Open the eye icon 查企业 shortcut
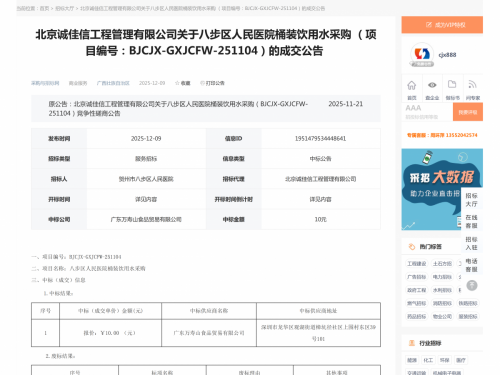The image size is (500, 375). 432,89
